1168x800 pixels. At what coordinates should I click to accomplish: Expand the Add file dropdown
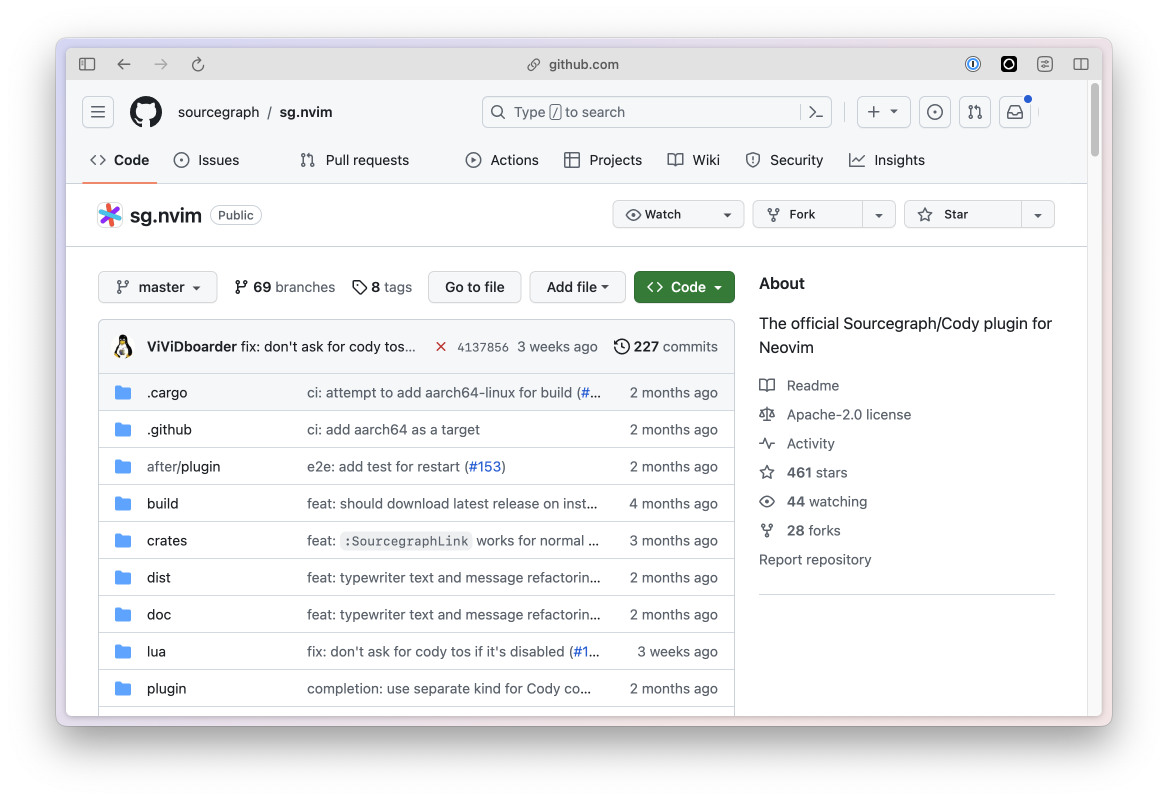click(x=577, y=287)
